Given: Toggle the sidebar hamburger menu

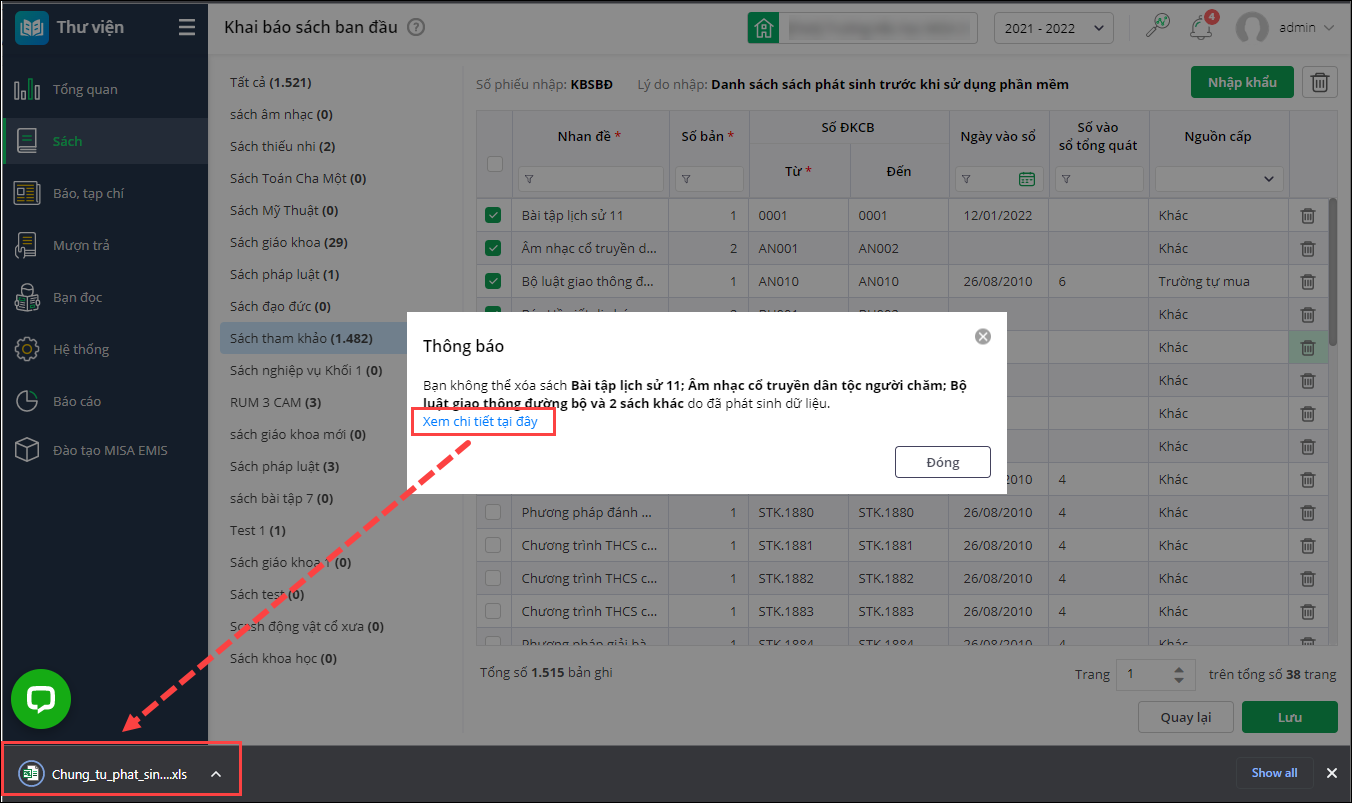Looking at the screenshot, I should click(x=187, y=27).
